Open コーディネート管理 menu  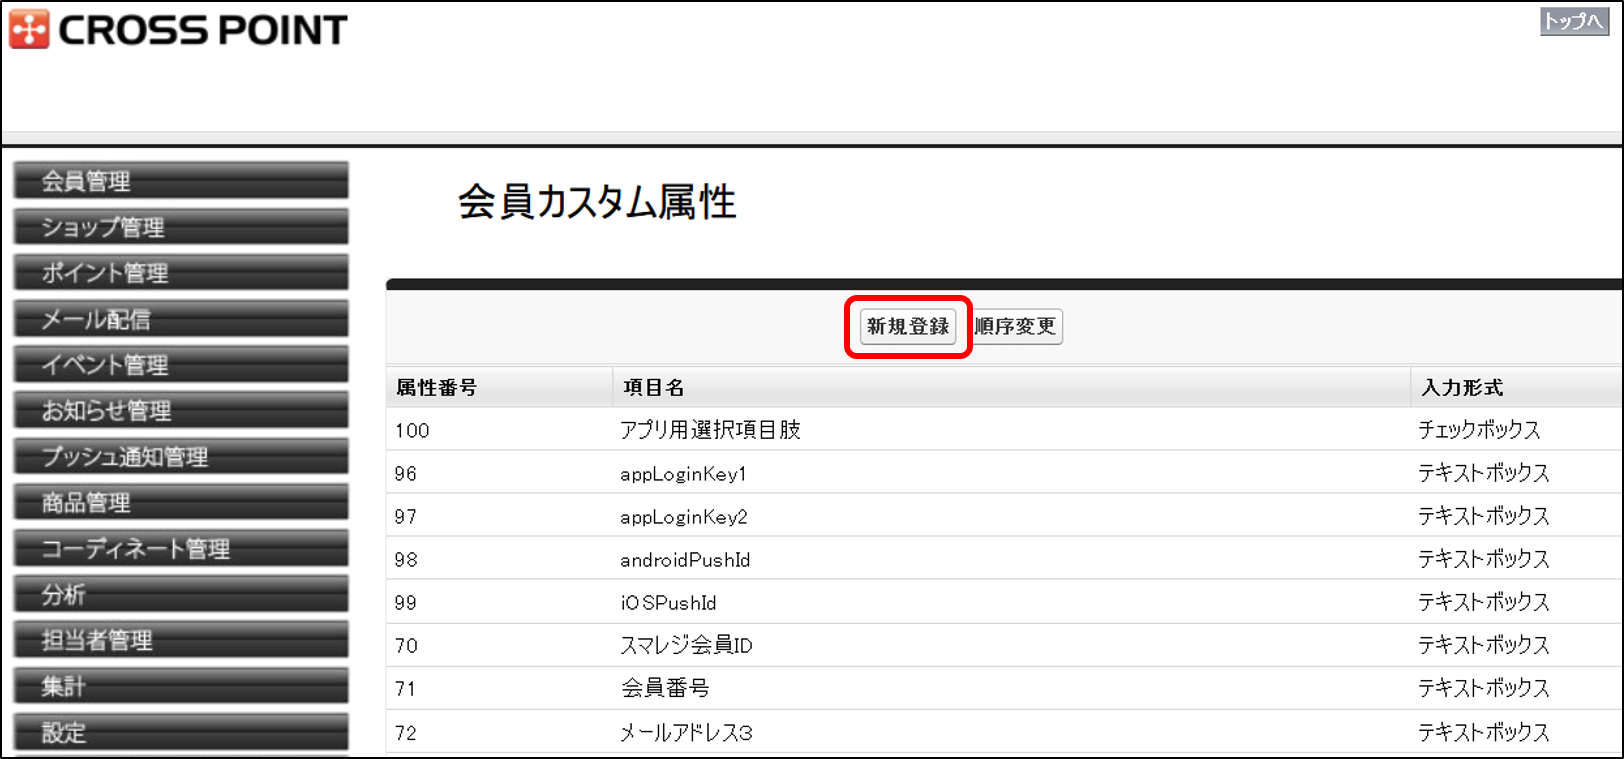click(181, 549)
